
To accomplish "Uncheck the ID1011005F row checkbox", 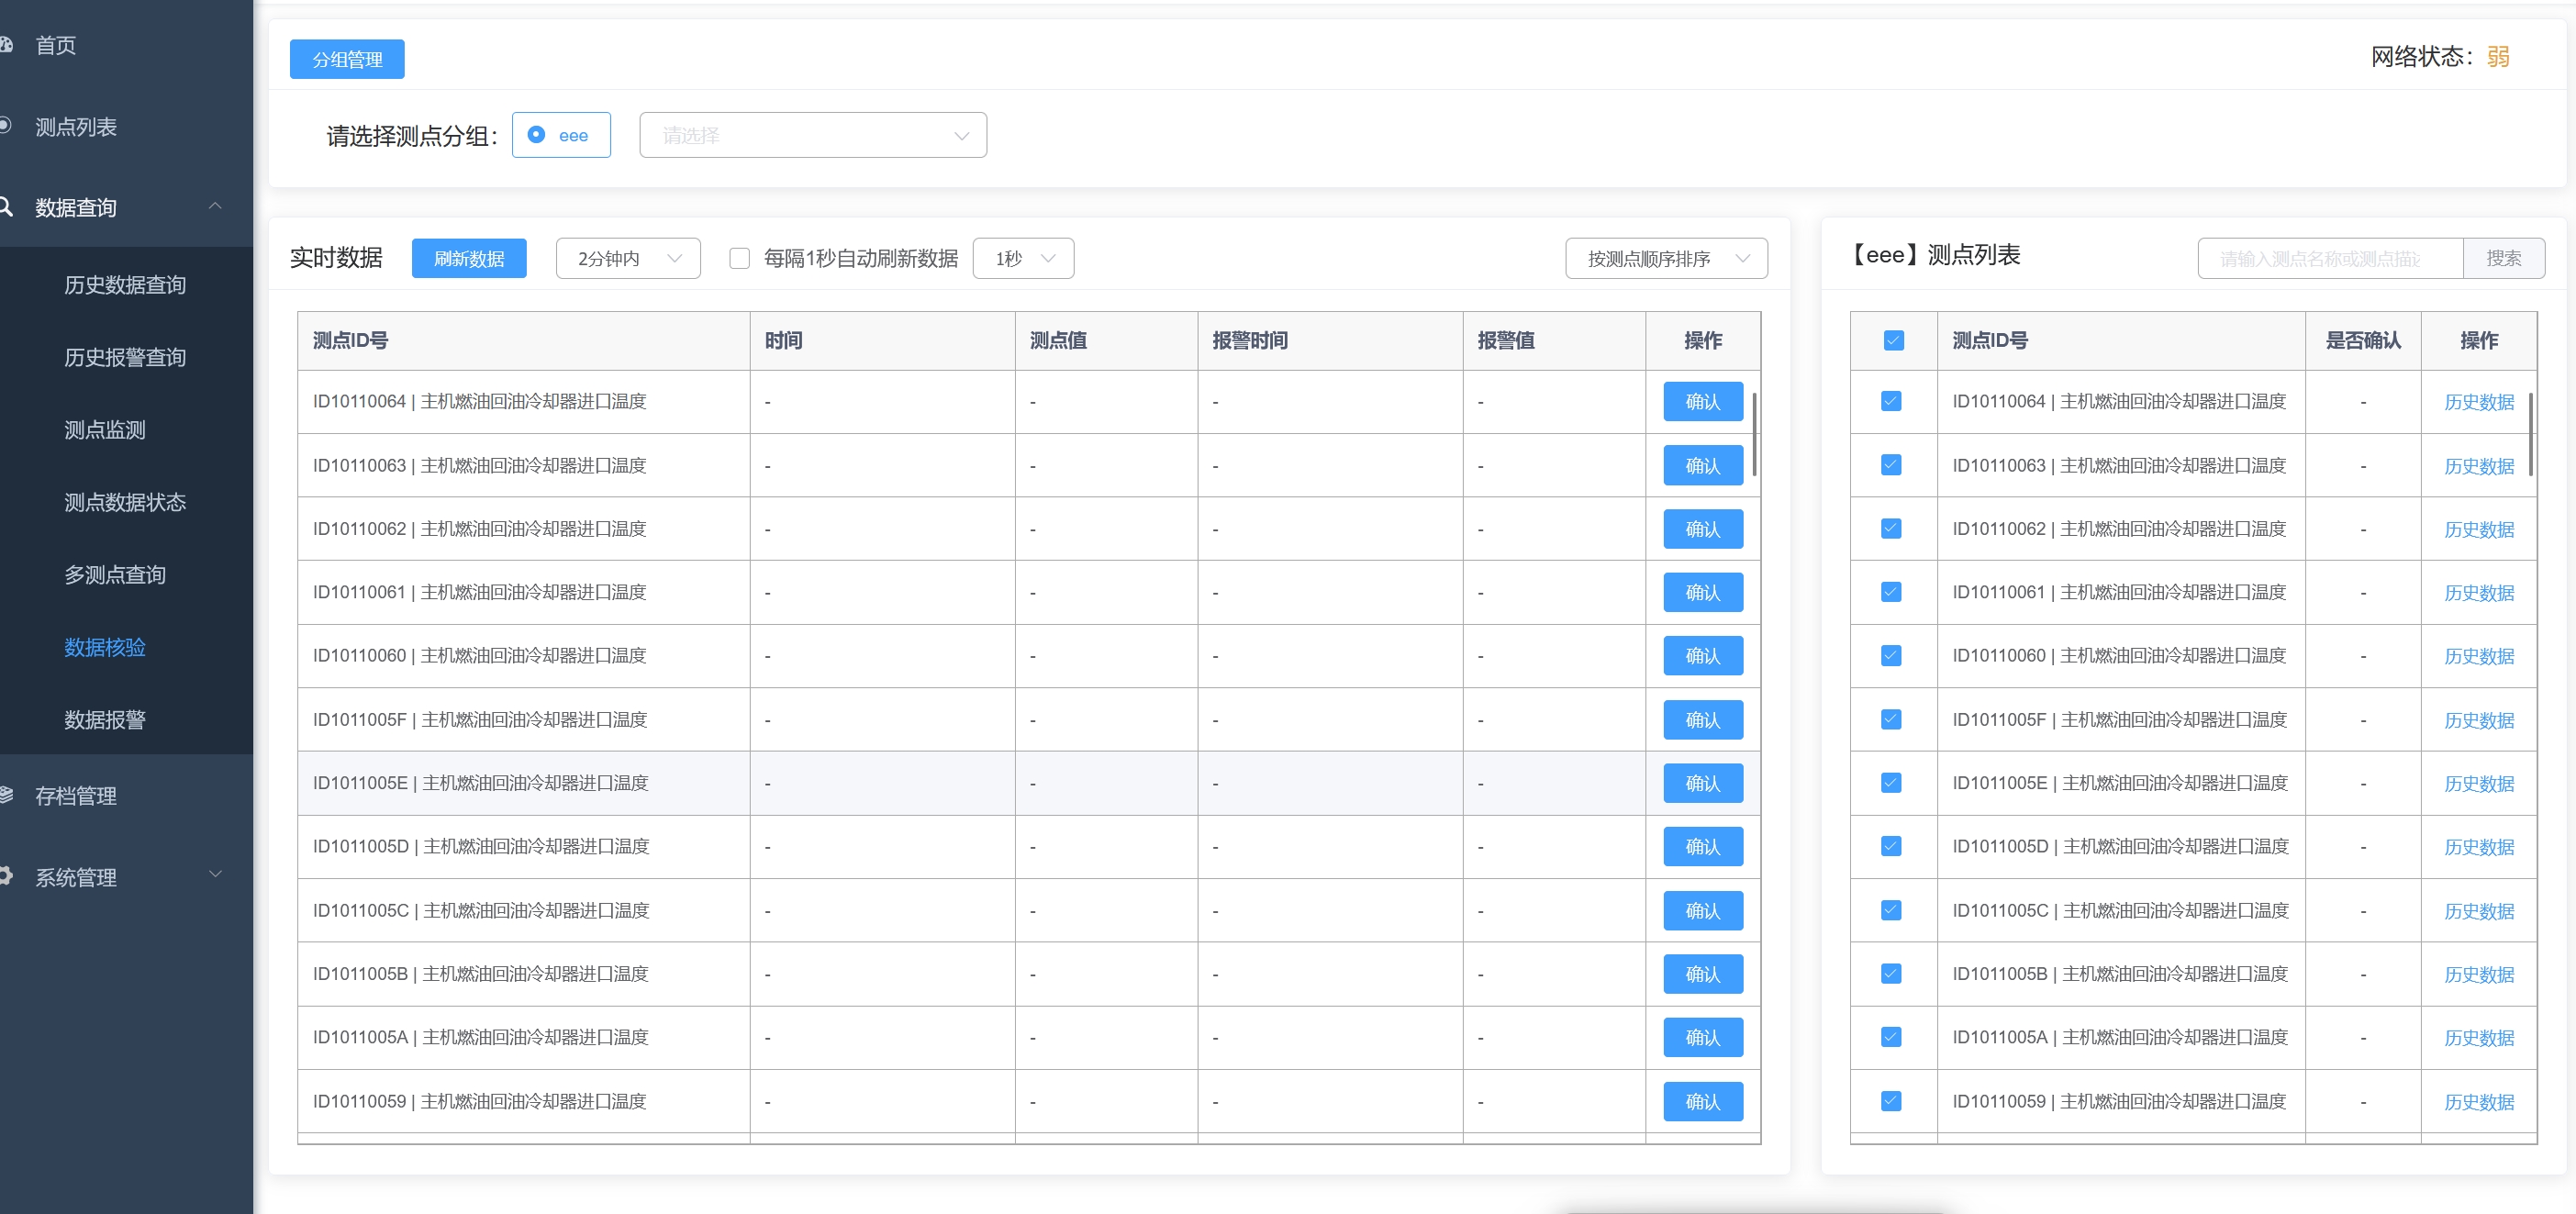I will 1891,719.
